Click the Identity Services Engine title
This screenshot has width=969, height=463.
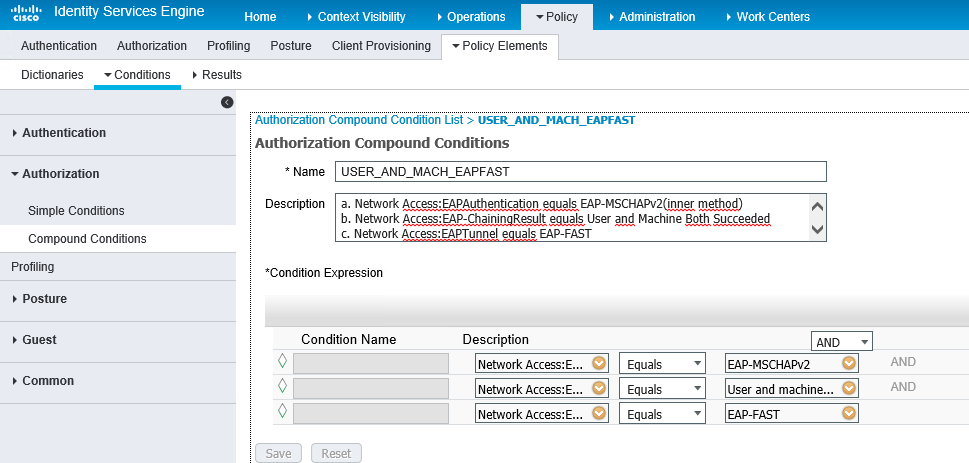tap(129, 12)
